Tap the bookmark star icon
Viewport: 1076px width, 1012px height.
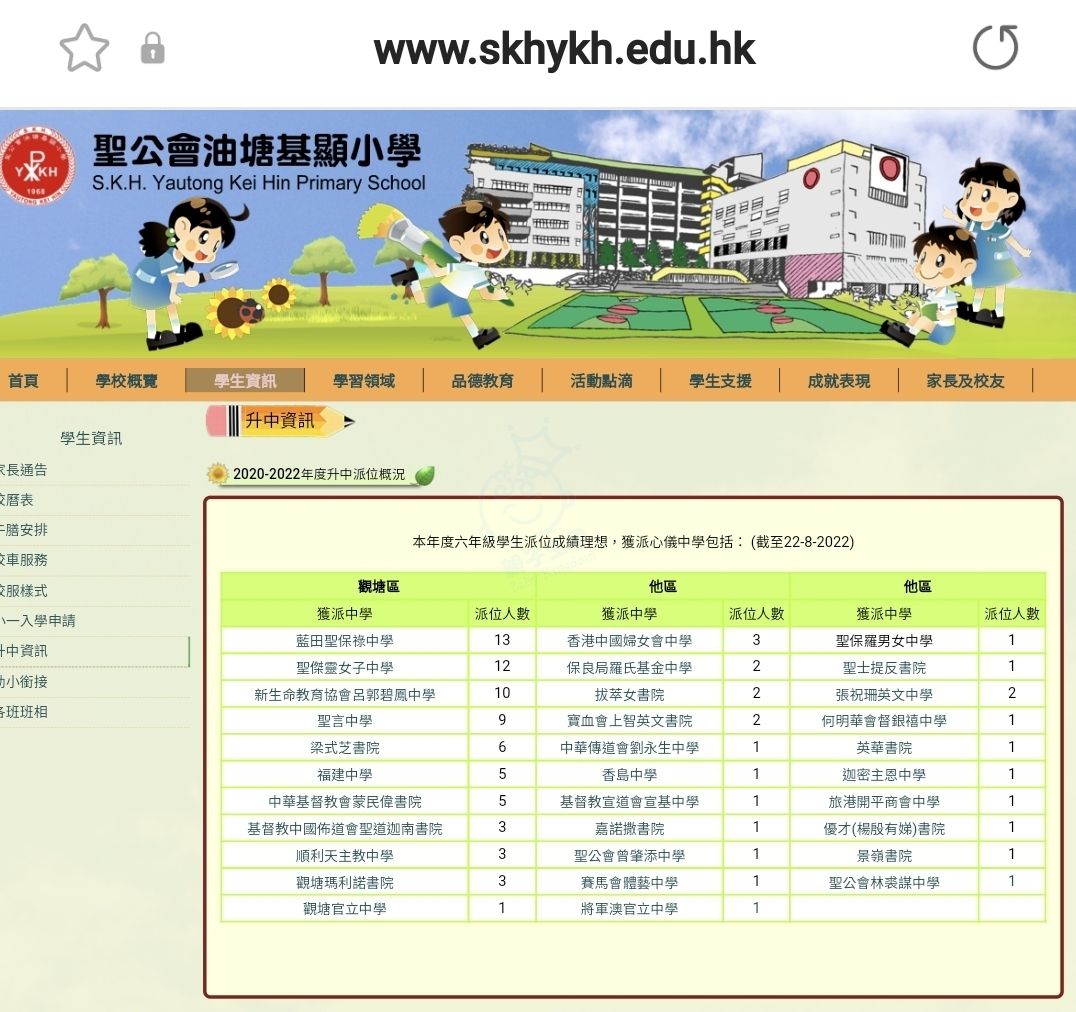(84, 48)
